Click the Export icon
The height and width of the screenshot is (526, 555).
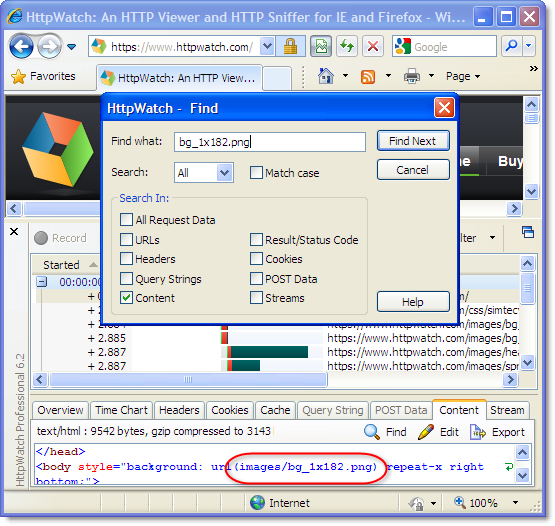click(477, 432)
